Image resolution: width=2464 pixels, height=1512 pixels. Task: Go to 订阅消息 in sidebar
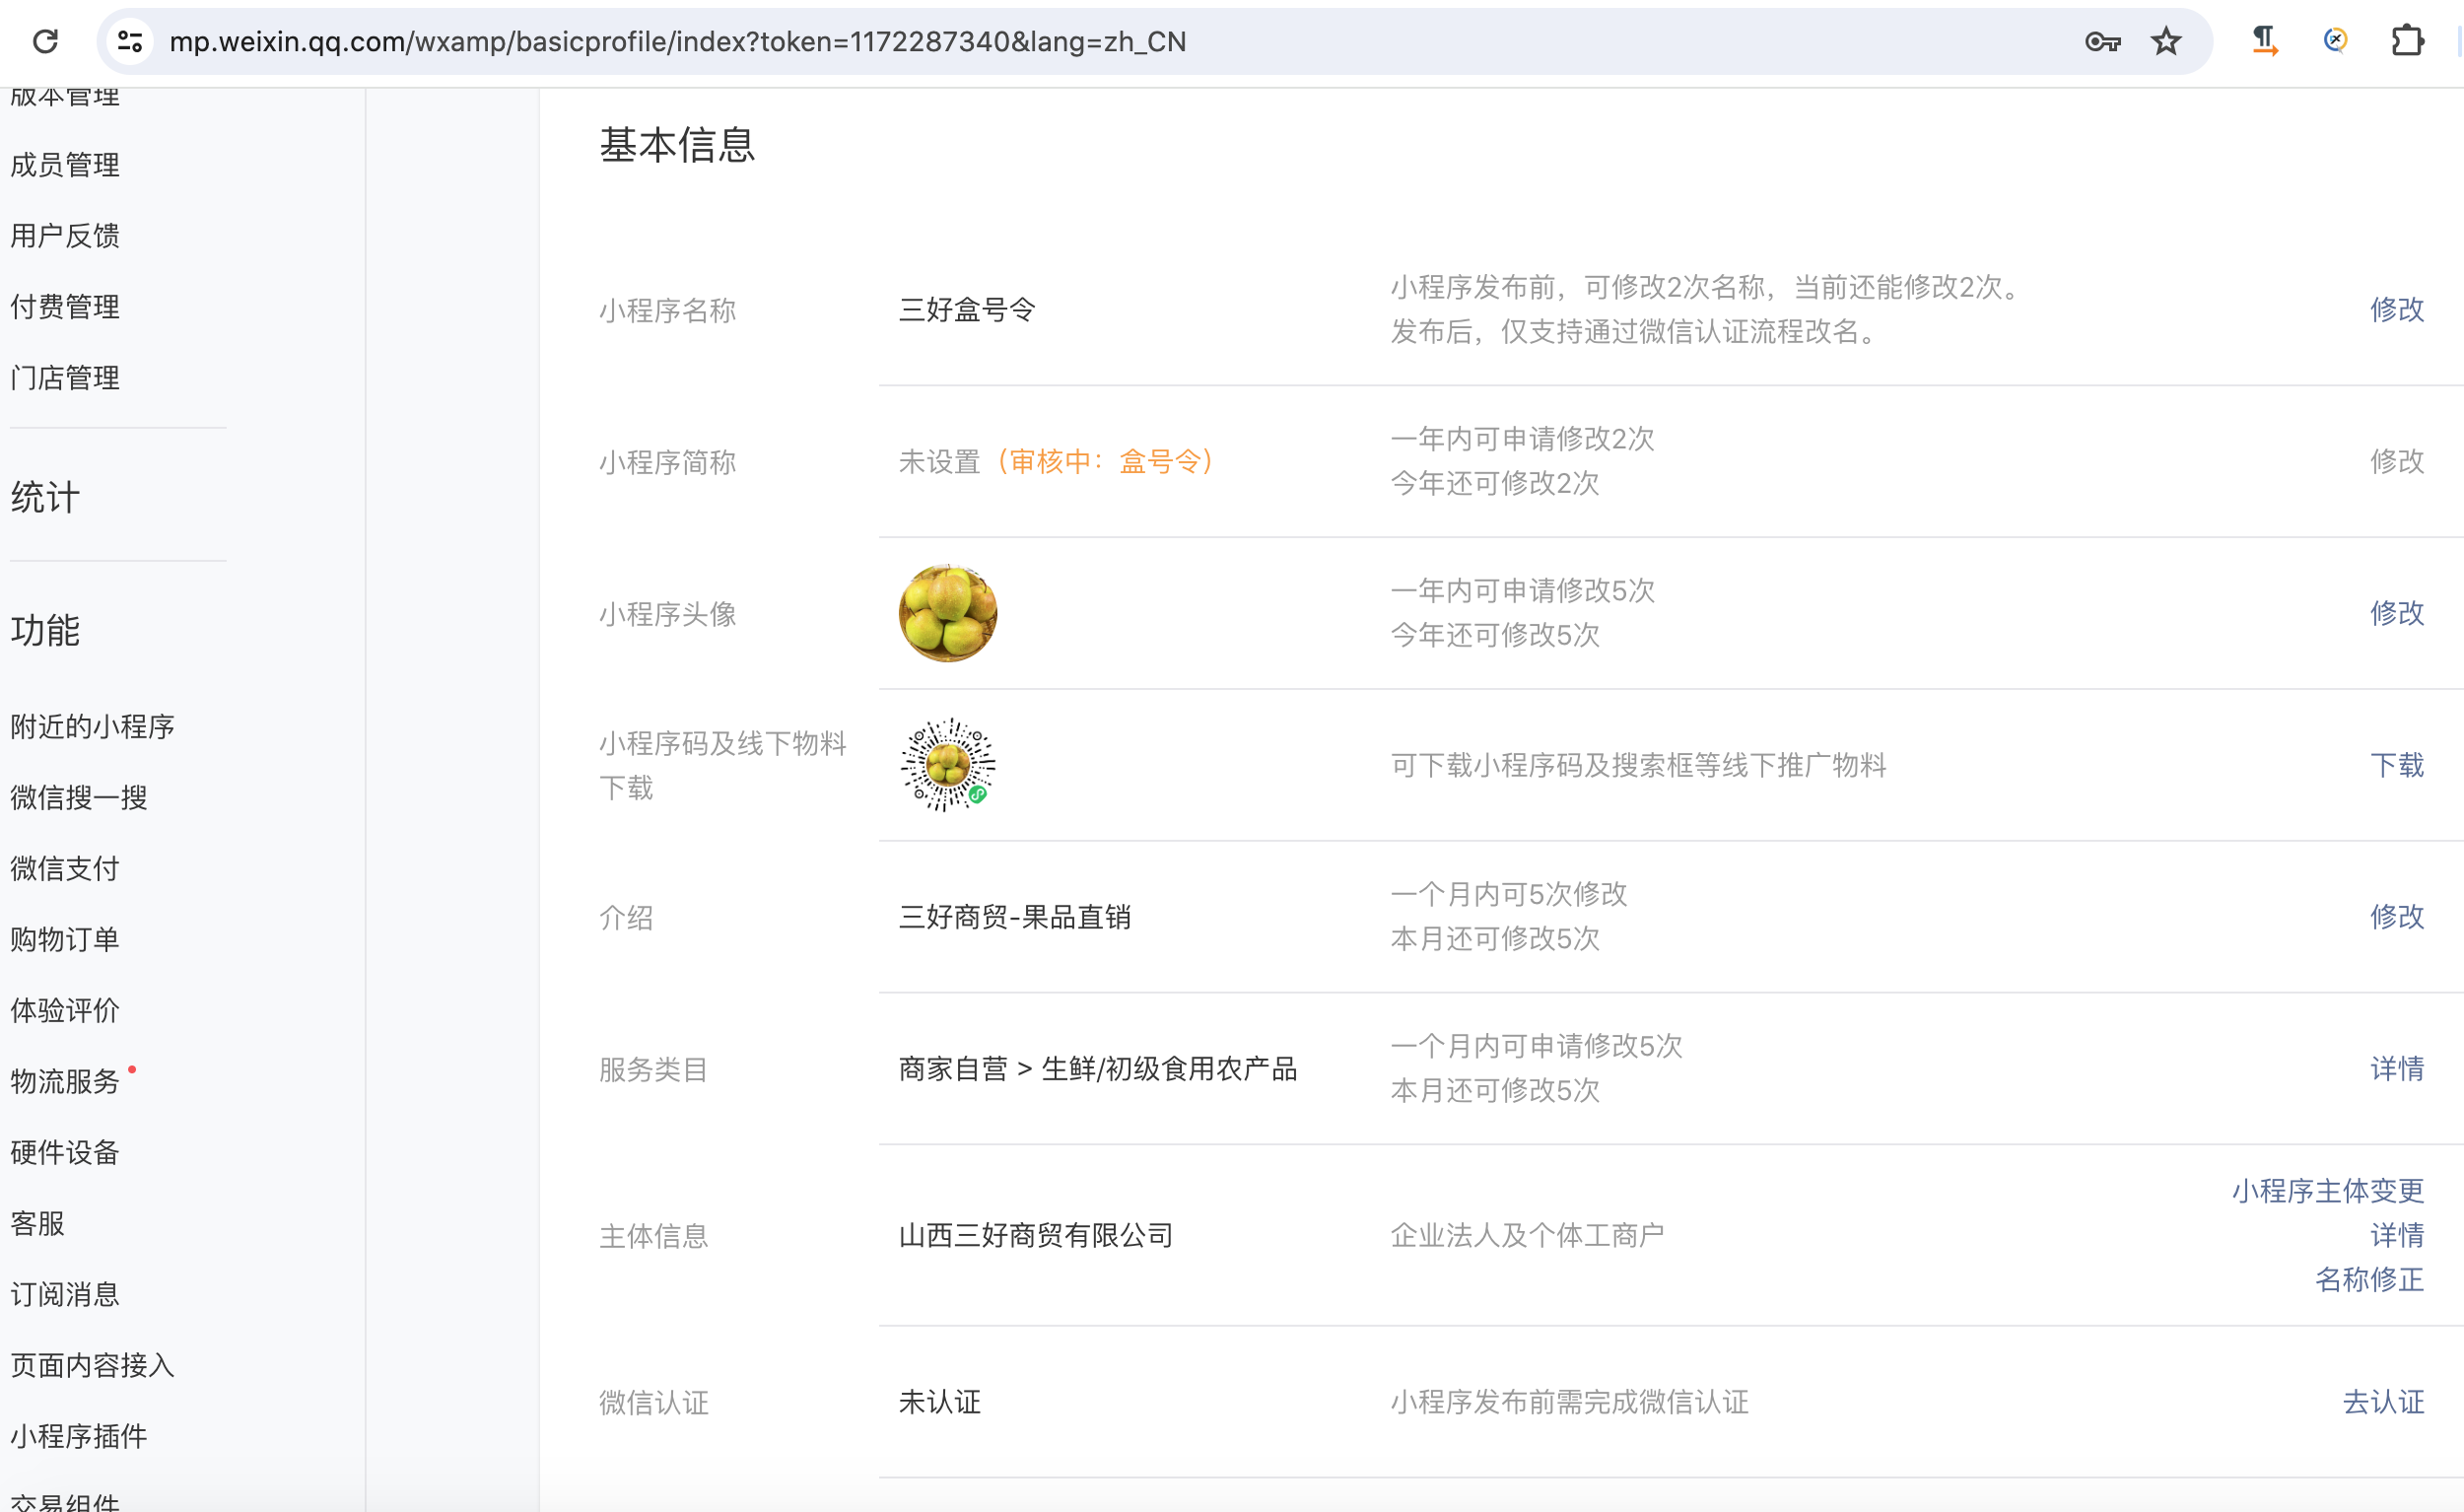(65, 1294)
